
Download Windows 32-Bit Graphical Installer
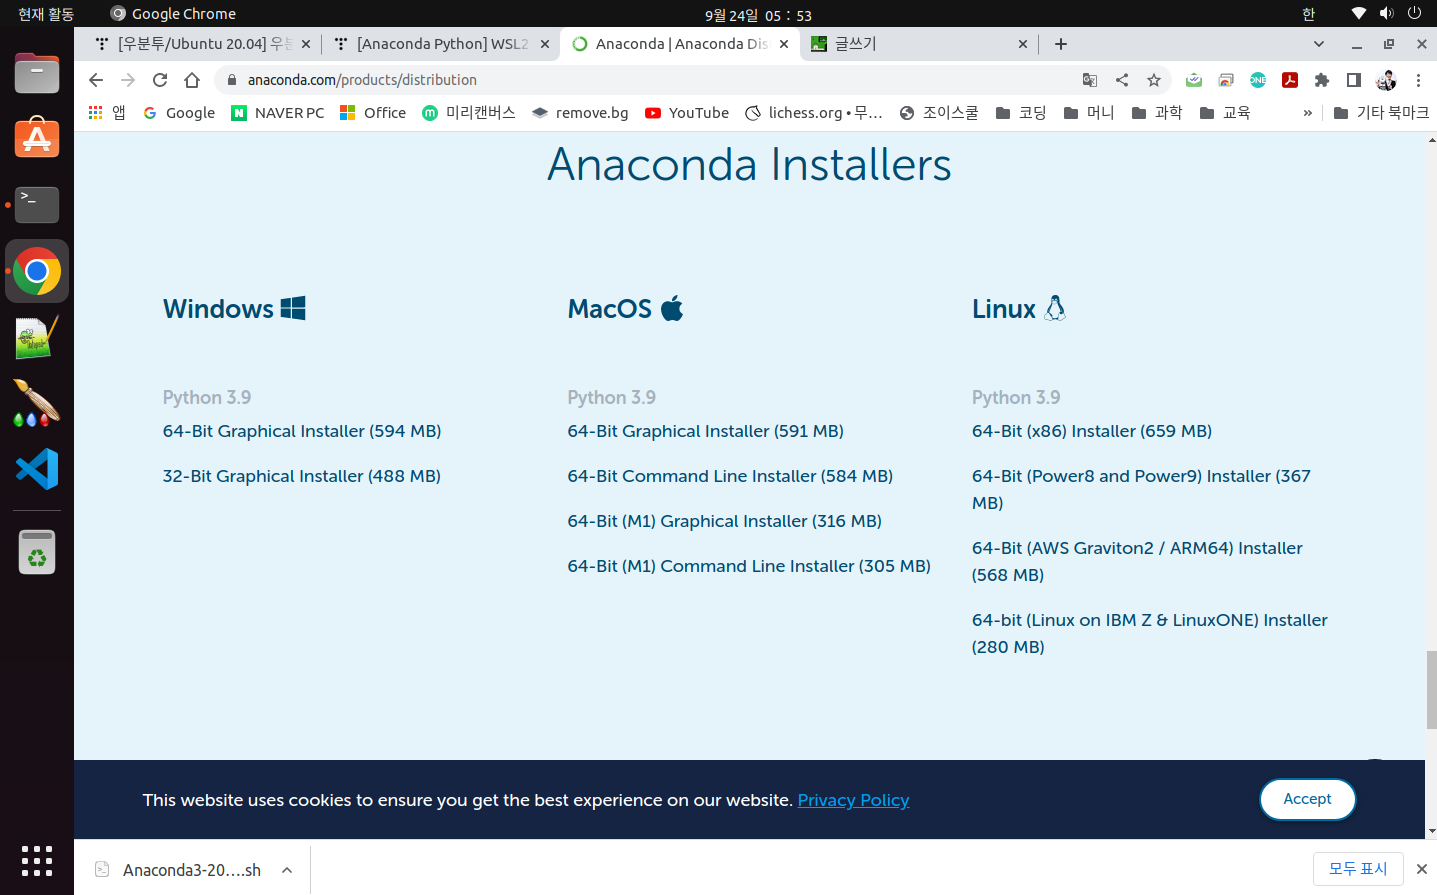(302, 476)
